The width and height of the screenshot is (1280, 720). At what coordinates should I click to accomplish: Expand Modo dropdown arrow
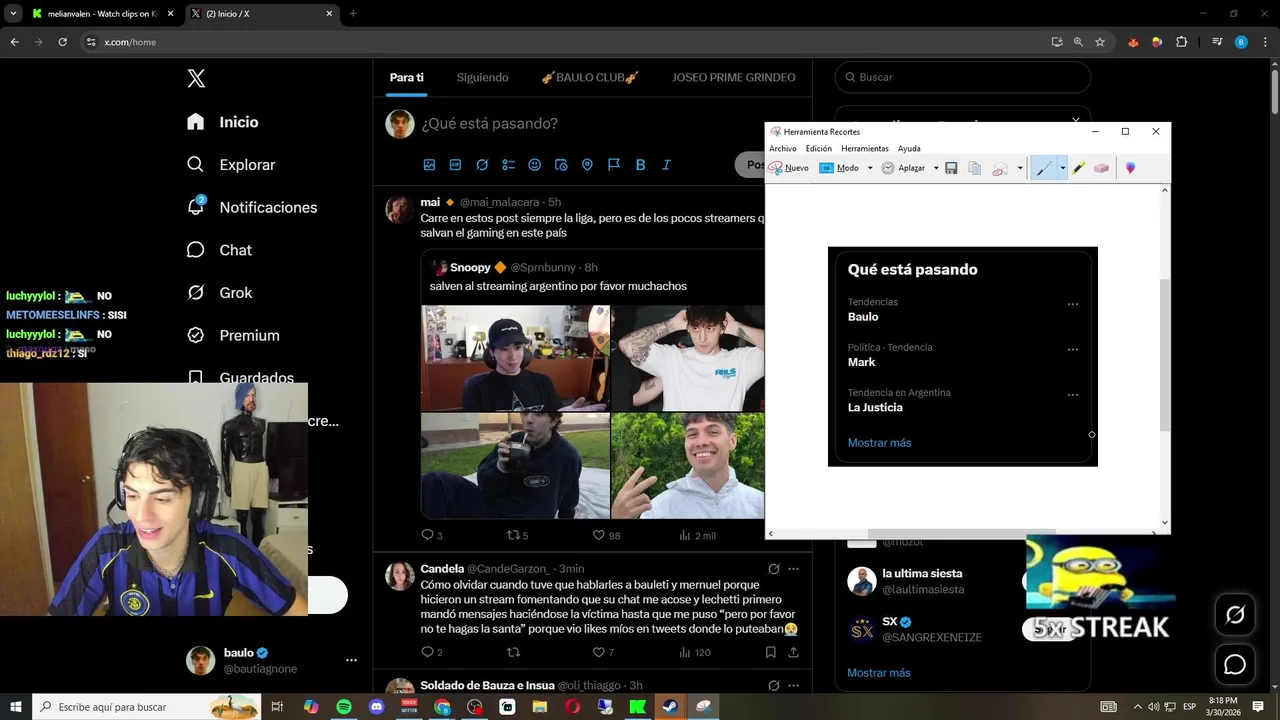click(870, 168)
